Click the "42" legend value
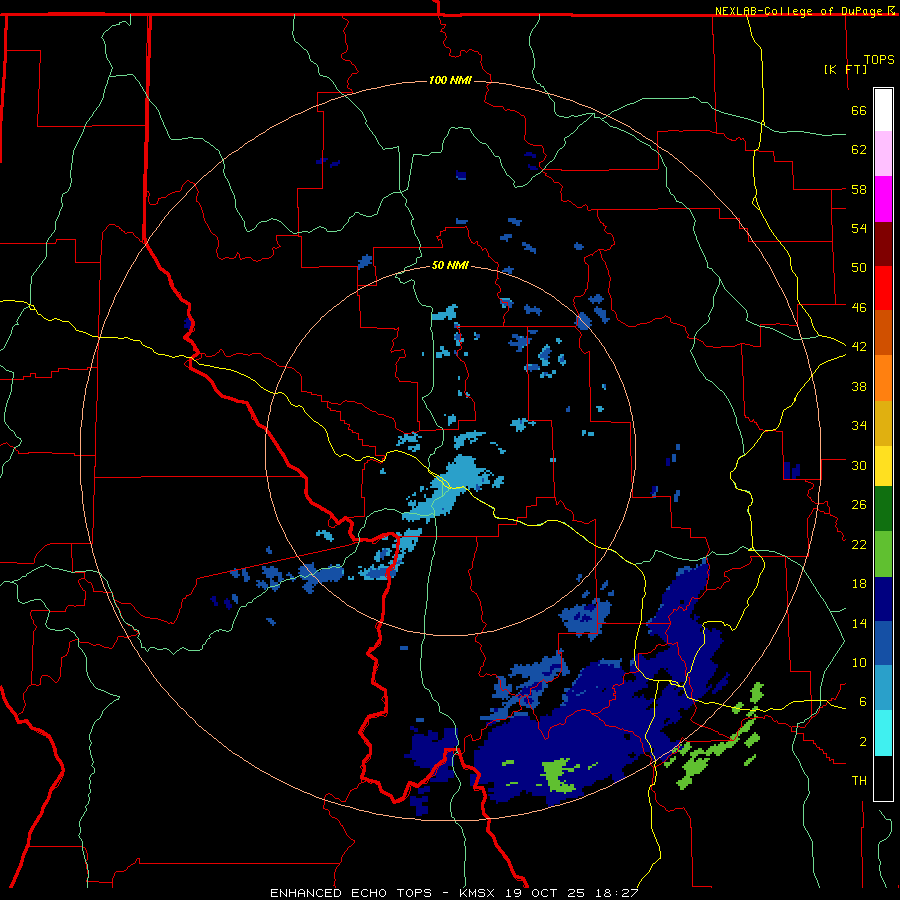Viewport: 900px width, 900px height. (859, 347)
